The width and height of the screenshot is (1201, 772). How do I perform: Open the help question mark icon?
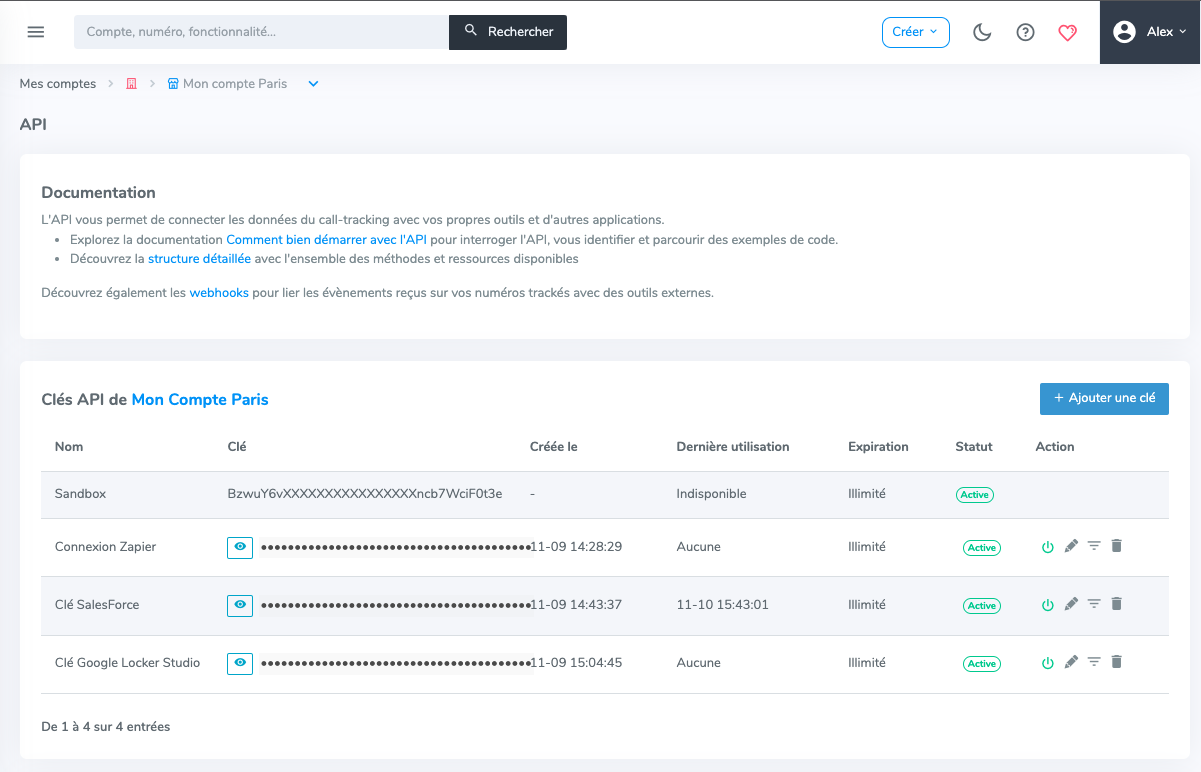[x=1025, y=32]
